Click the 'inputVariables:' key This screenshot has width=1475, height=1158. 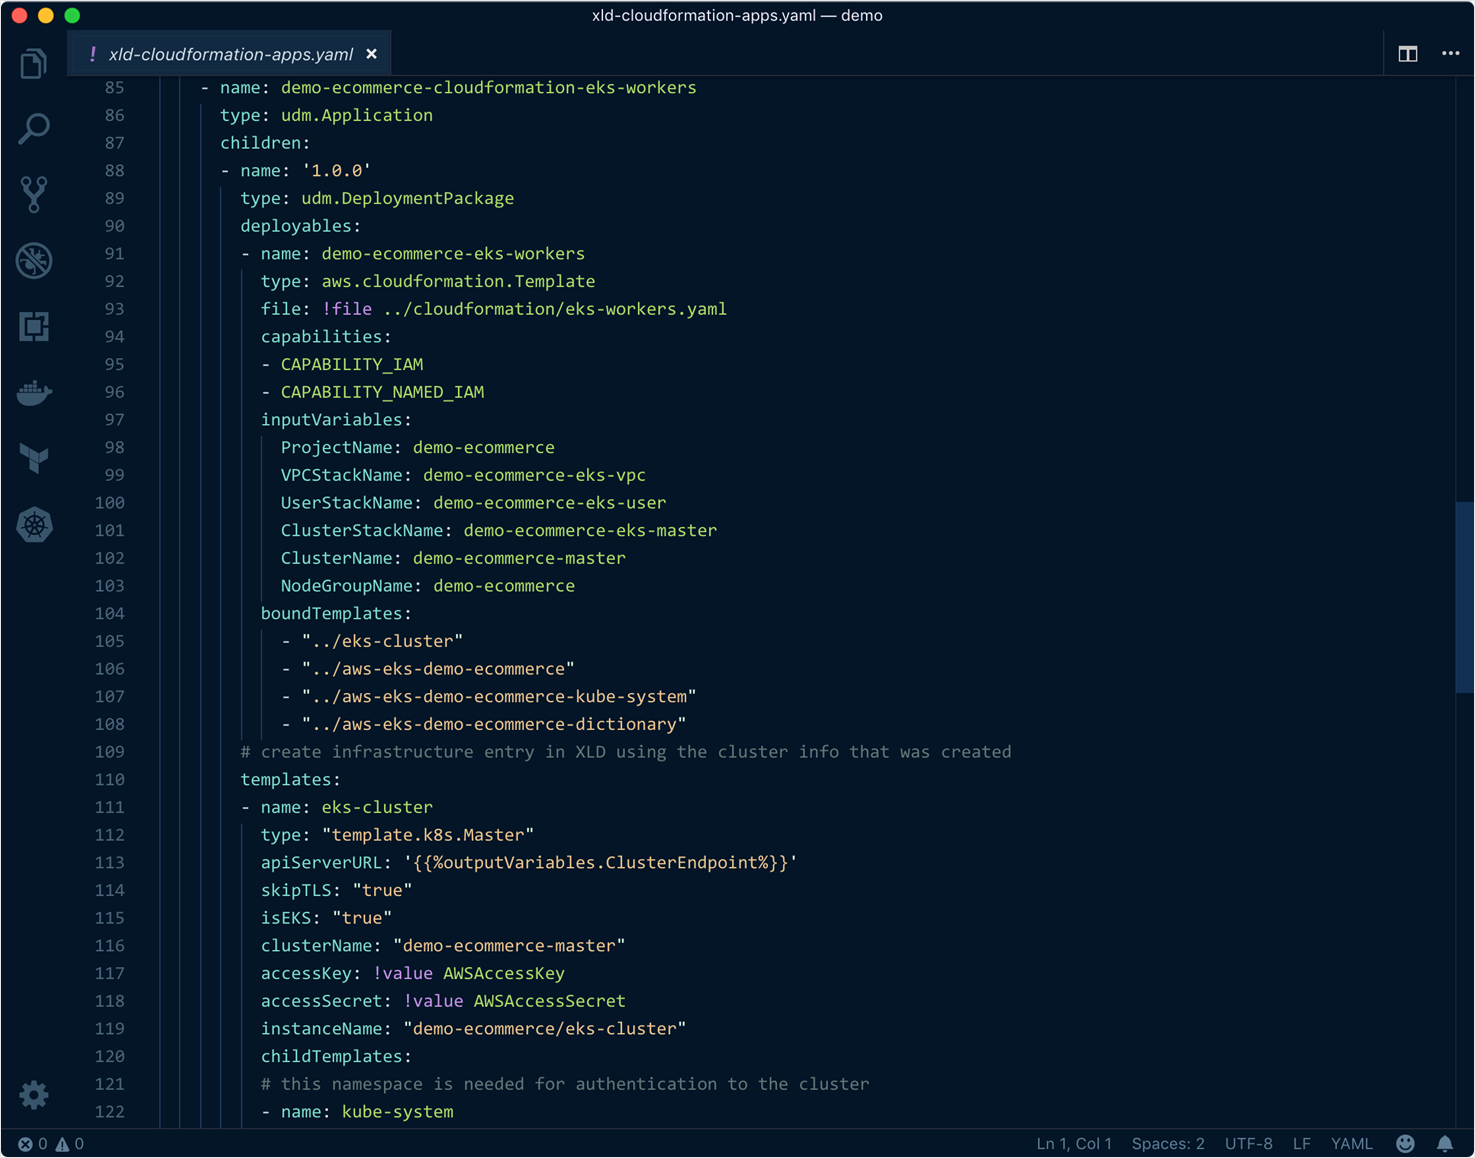pyautogui.click(x=336, y=420)
